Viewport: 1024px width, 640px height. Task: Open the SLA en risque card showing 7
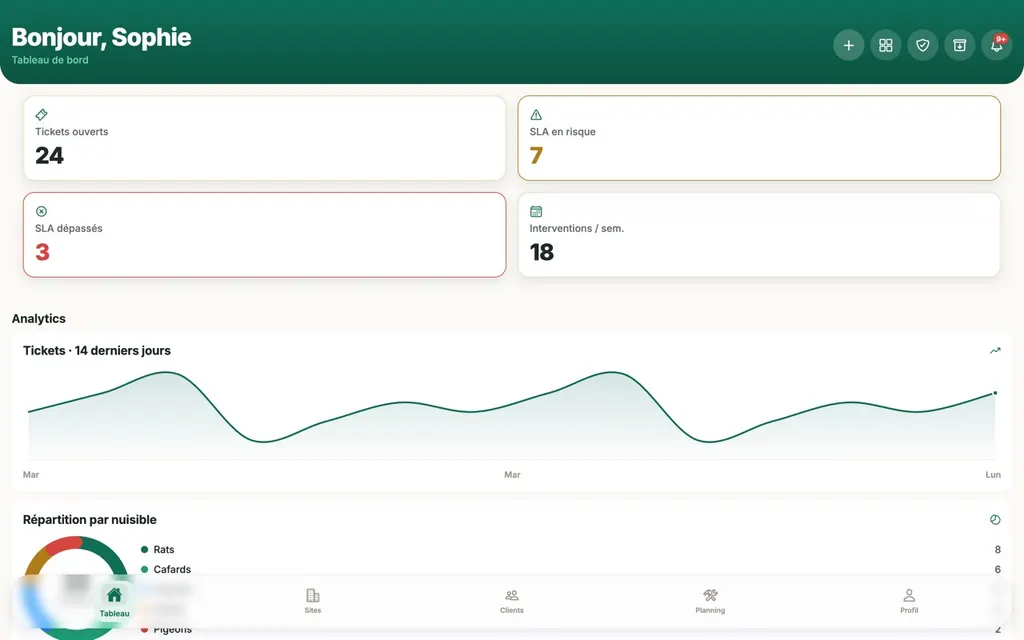(x=759, y=138)
